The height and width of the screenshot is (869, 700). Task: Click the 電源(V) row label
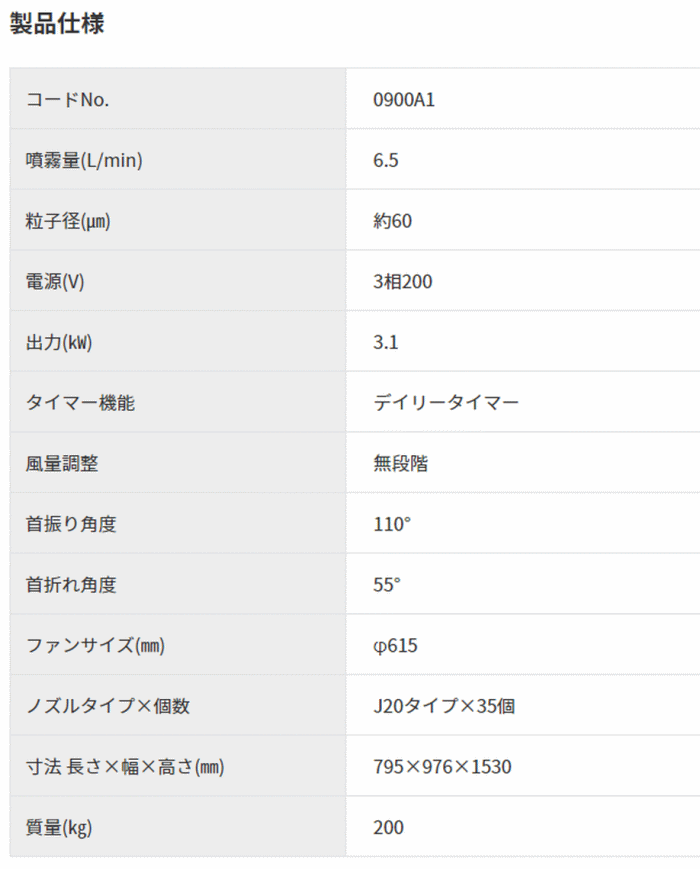[x=55, y=282]
